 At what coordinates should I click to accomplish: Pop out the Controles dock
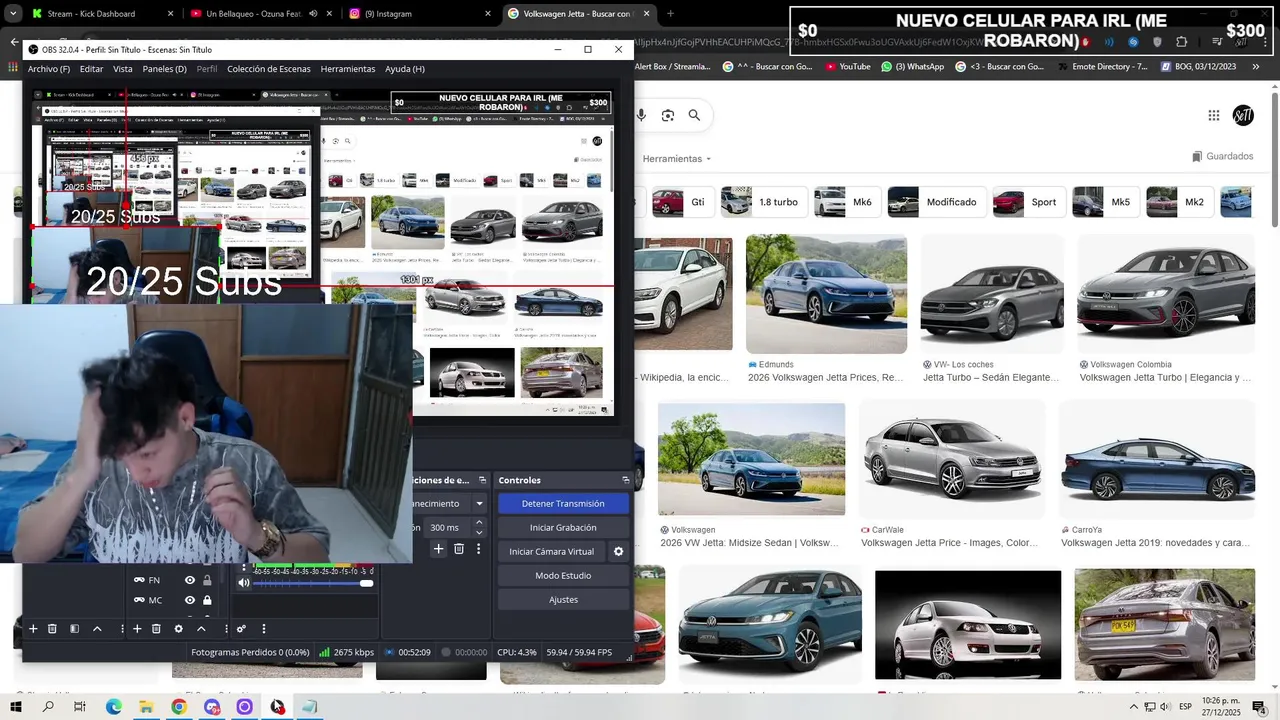pyautogui.click(x=626, y=480)
